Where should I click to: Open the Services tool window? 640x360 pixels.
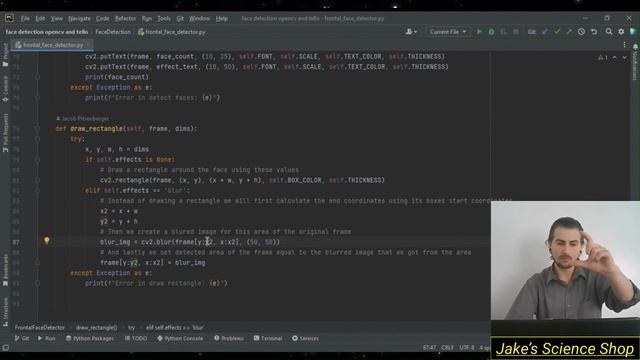point(305,338)
